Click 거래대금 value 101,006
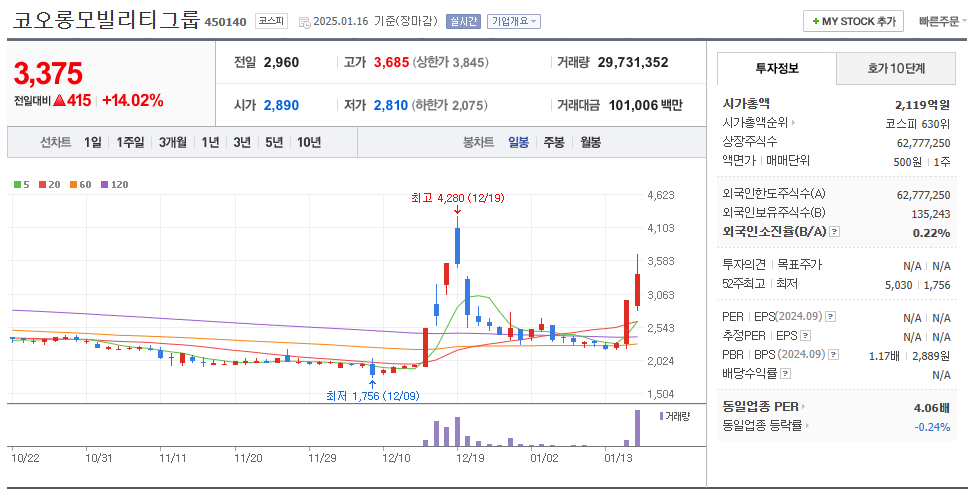The width and height of the screenshot is (977, 489). click(x=634, y=105)
